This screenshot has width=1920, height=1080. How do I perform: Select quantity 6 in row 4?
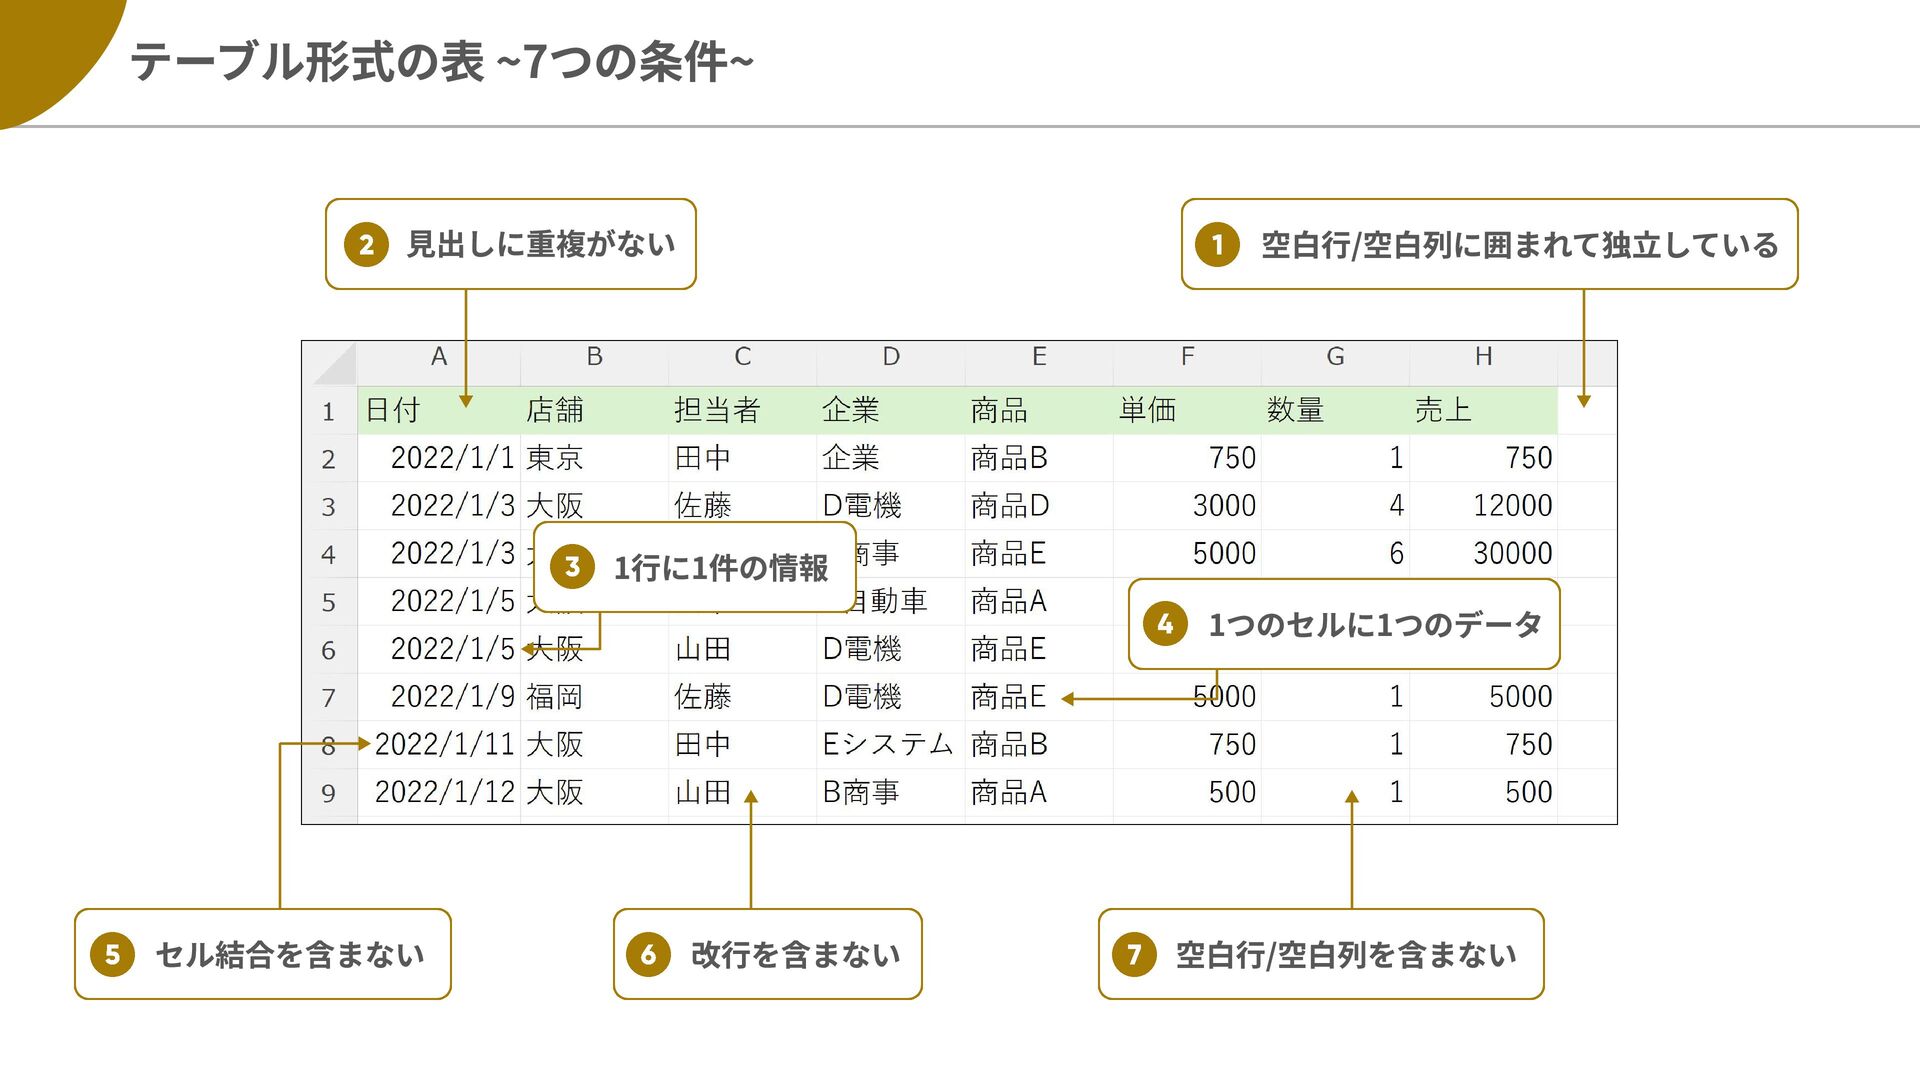pyautogui.click(x=1335, y=554)
